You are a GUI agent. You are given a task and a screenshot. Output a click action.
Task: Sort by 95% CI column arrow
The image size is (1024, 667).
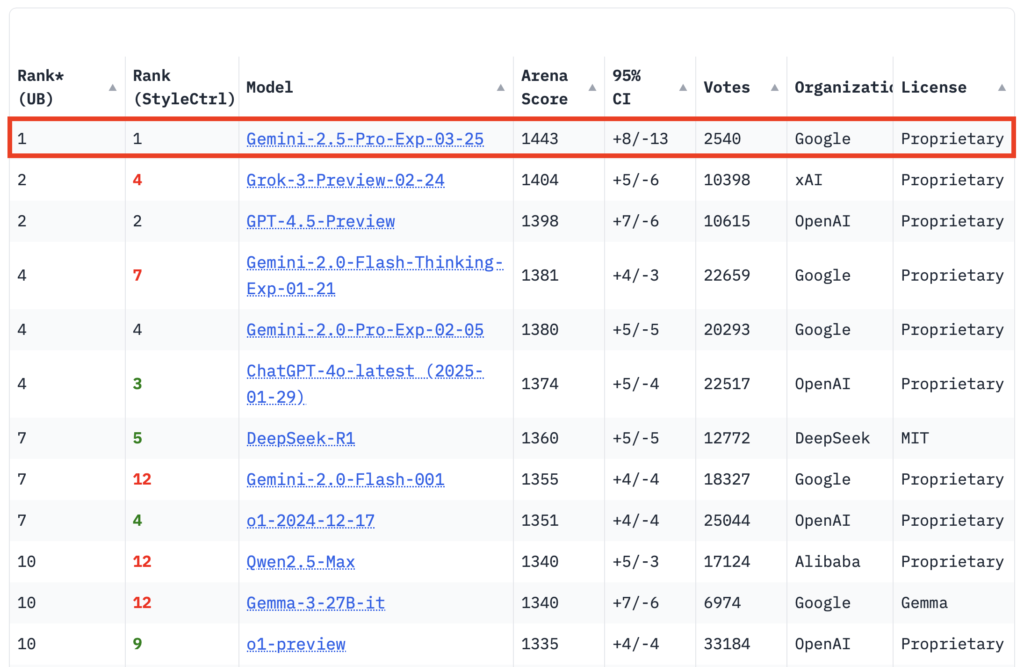click(x=683, y=88)
